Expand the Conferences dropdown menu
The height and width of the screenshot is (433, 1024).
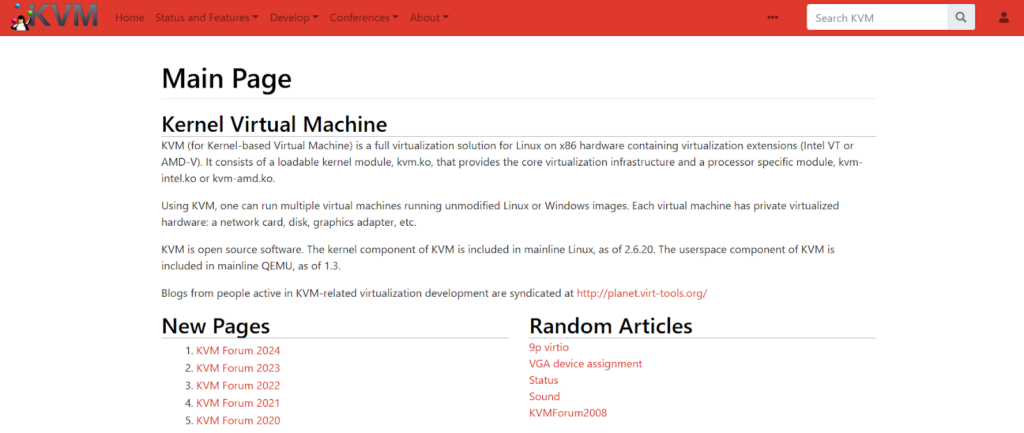click(x=364, y=18)
